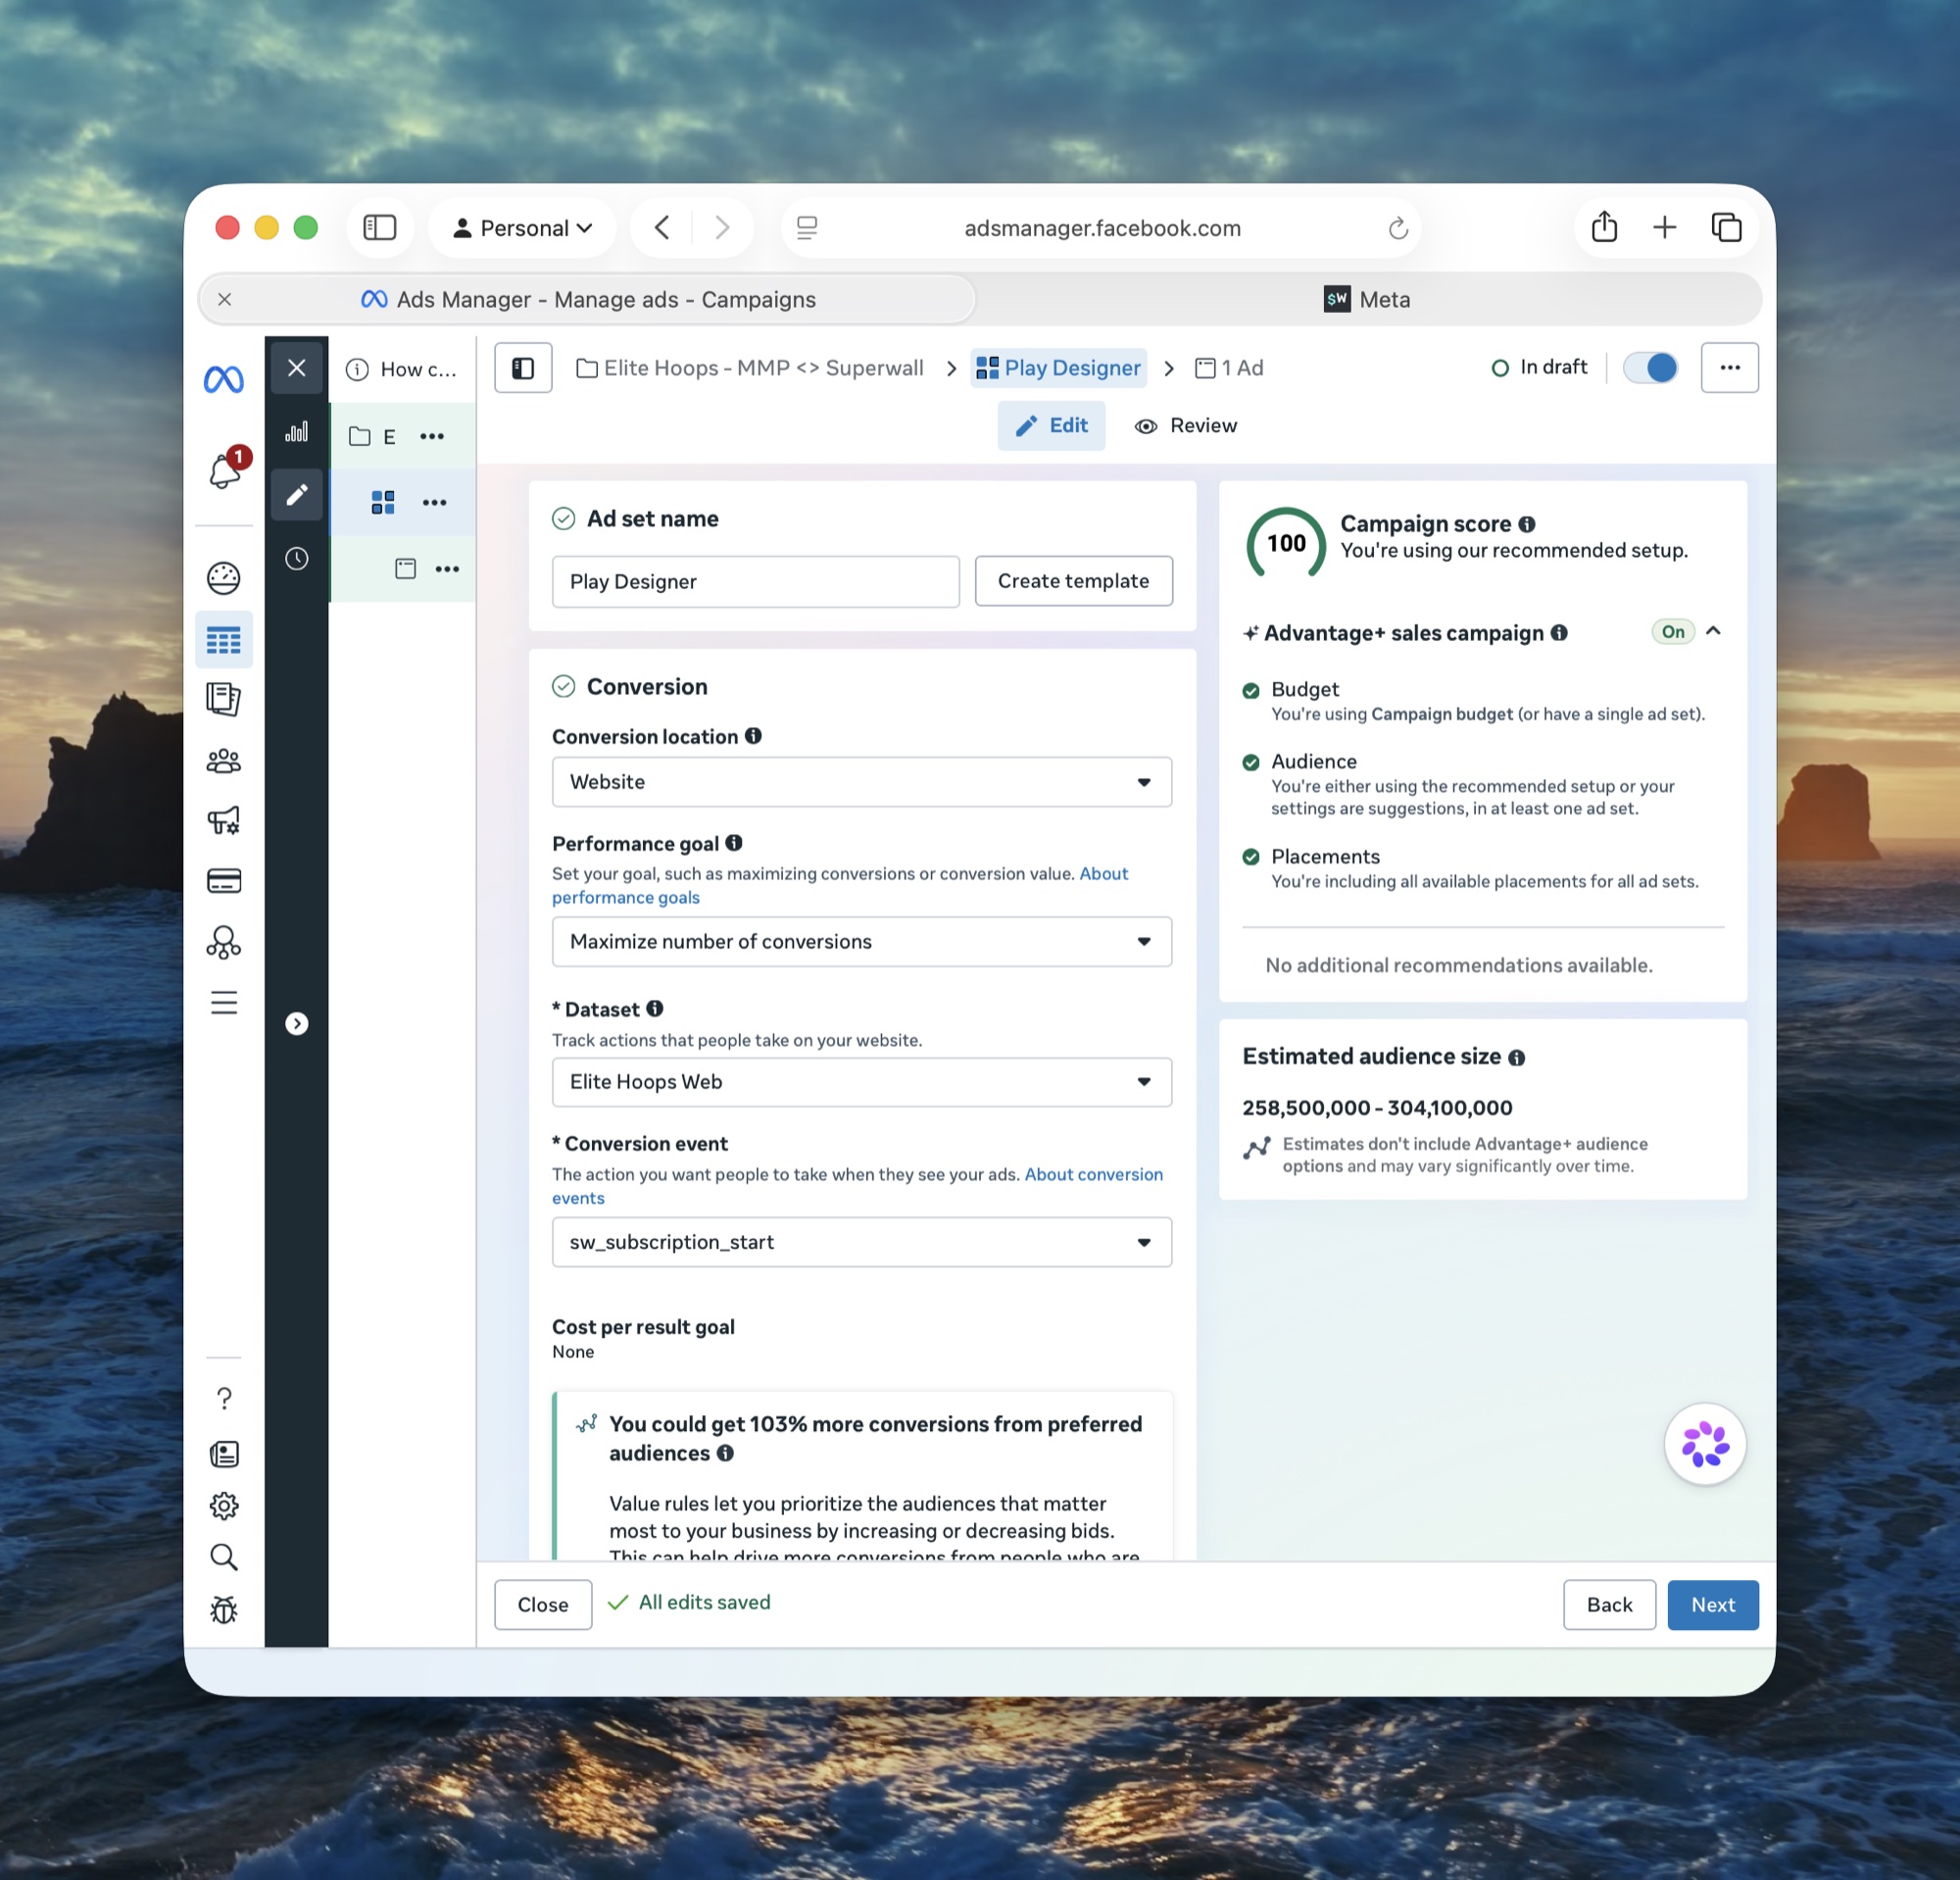The height and width of the screenshot is (1880, 1960).
Task: Click the bug report icon
Action: tap(224, 1609)
